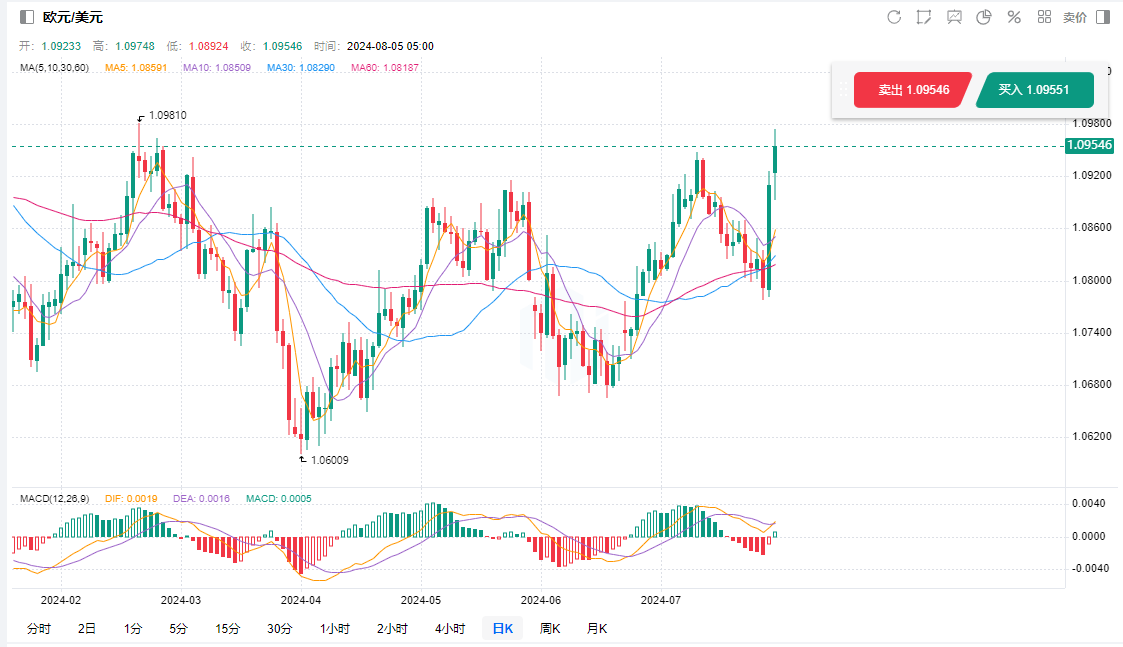The width and height of the screenshot is (1123, 647).
Task: Click the refresh chart icon
Action: click(894, 17)
